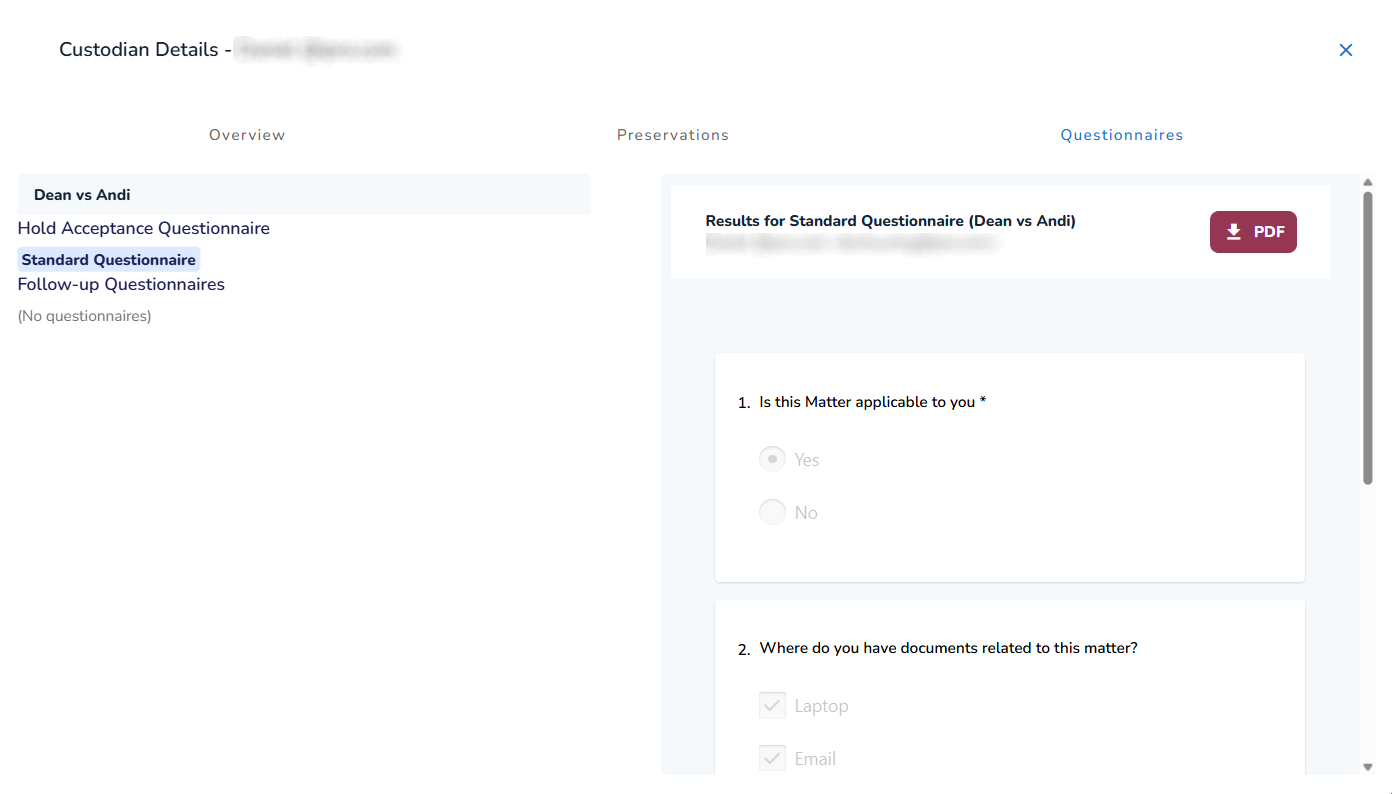Click the scrollbar down arrow

pyautogui.click(x=1367, y=767)
